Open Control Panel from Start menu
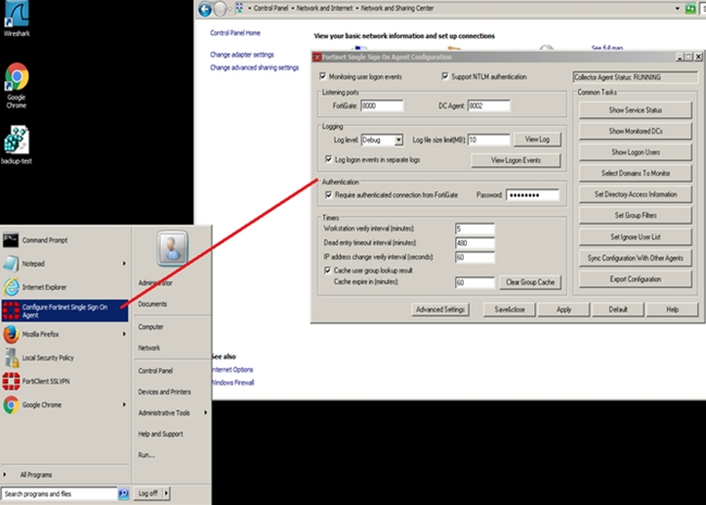Screen dimensions: 706x505 (x=155, y=371)
